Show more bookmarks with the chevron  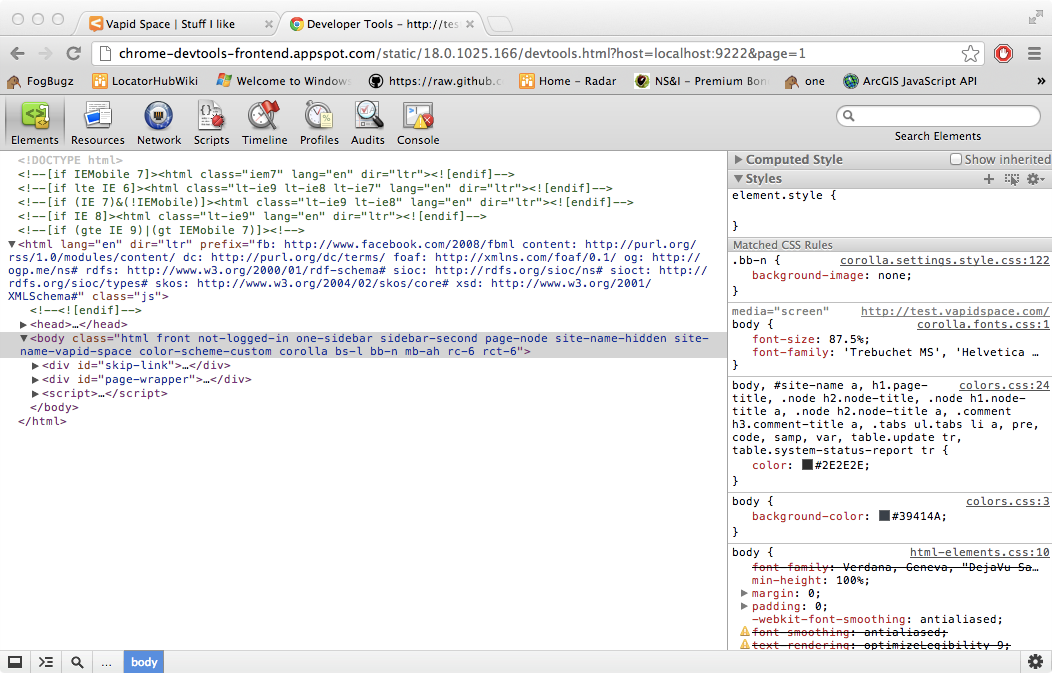click(x=1041, y=81)
